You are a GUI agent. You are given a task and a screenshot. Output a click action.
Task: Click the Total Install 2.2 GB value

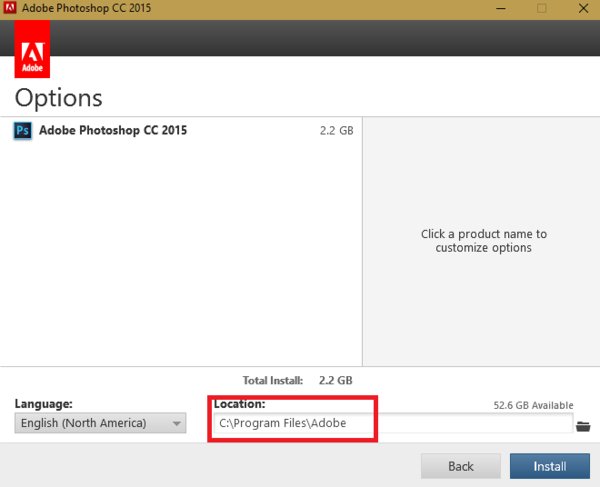(x=336, y=380)
